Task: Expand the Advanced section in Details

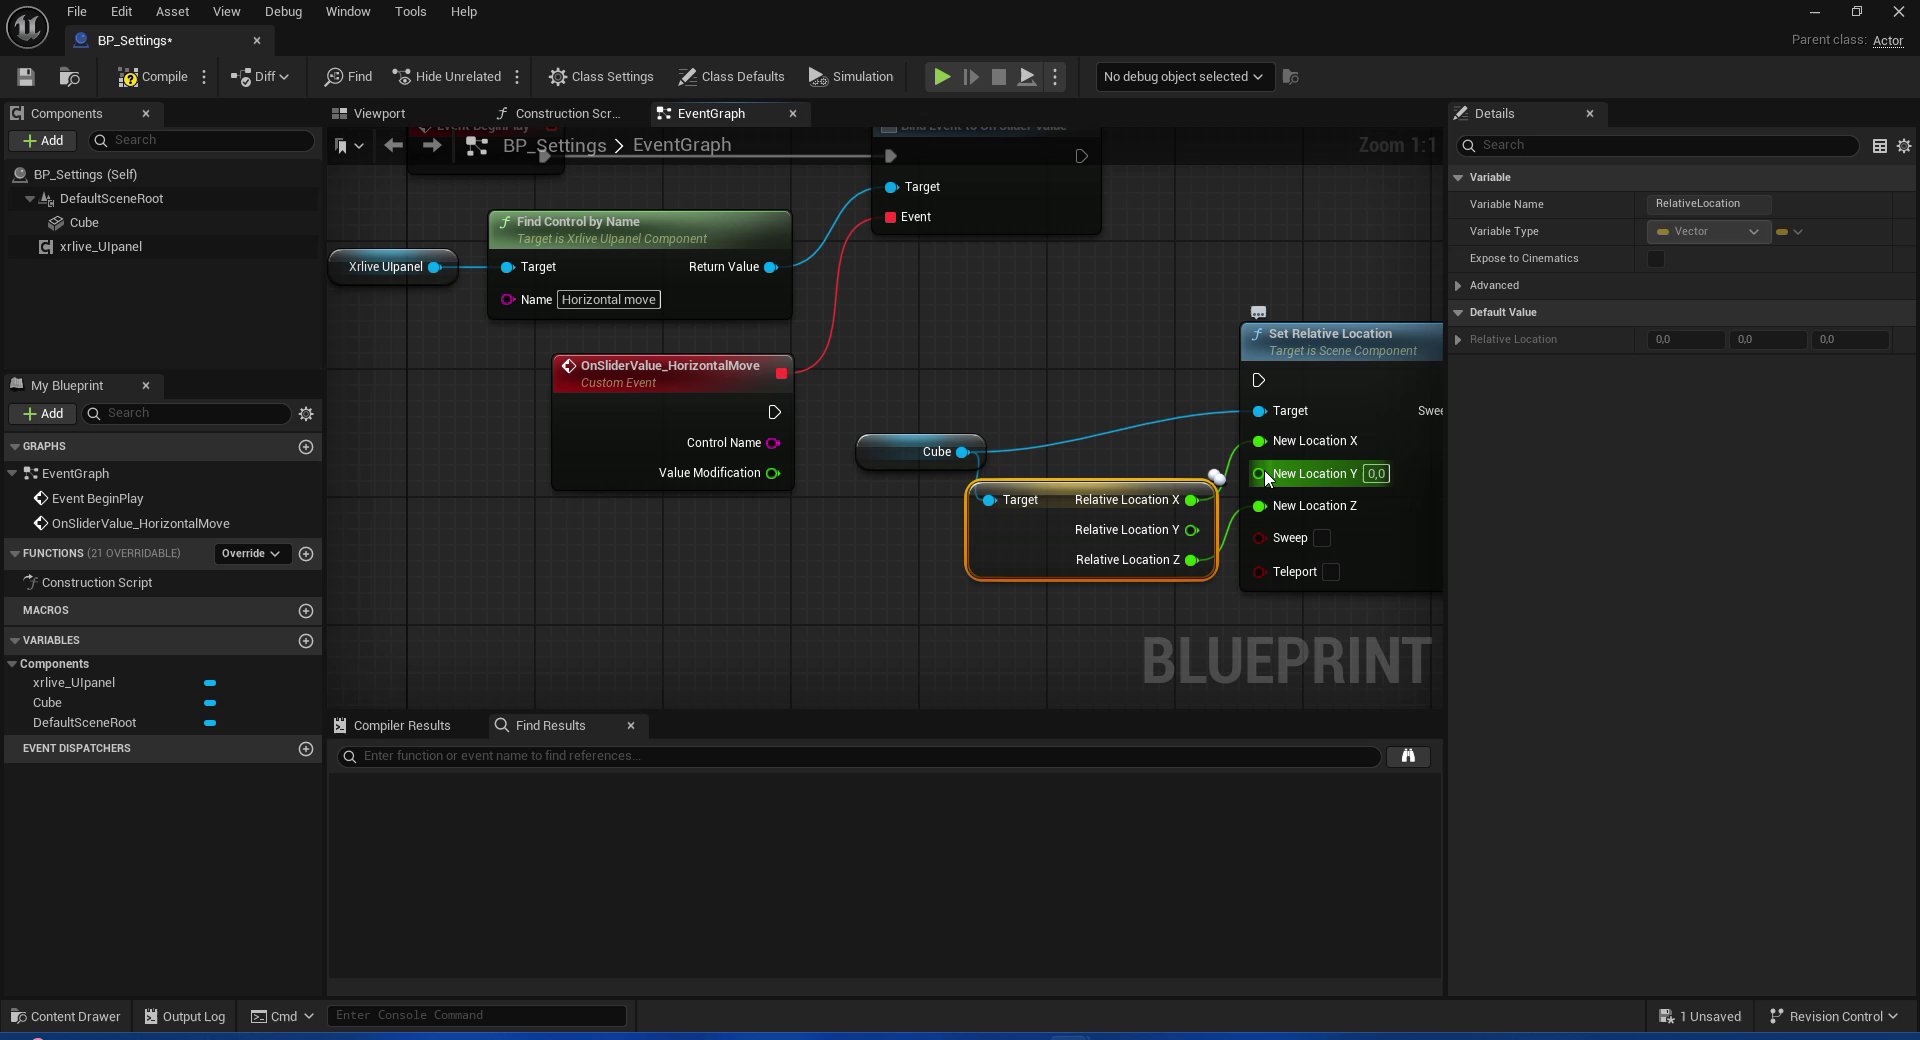Action: [1458, 286]
